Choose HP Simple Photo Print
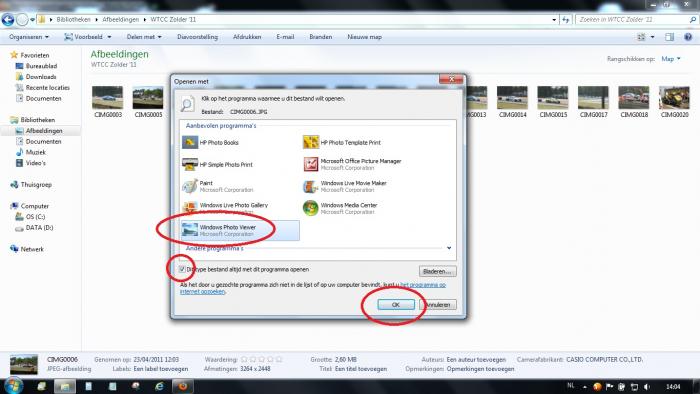Viewport: 700px width, 394px height. click(x=240, y=164)
